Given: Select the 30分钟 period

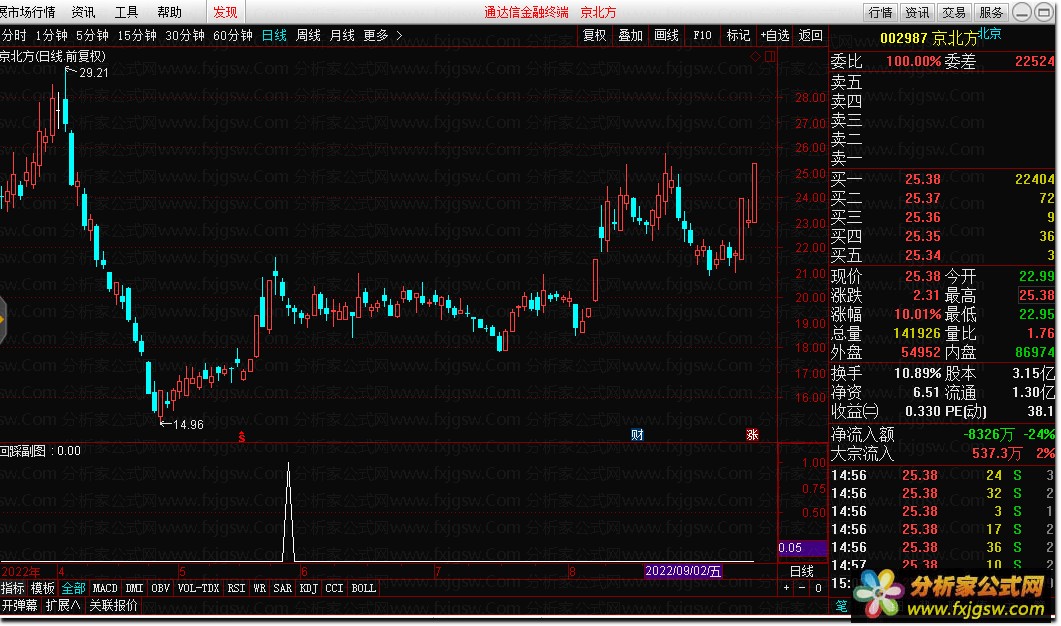Looking at the screenshot, I should coord(185,35).
